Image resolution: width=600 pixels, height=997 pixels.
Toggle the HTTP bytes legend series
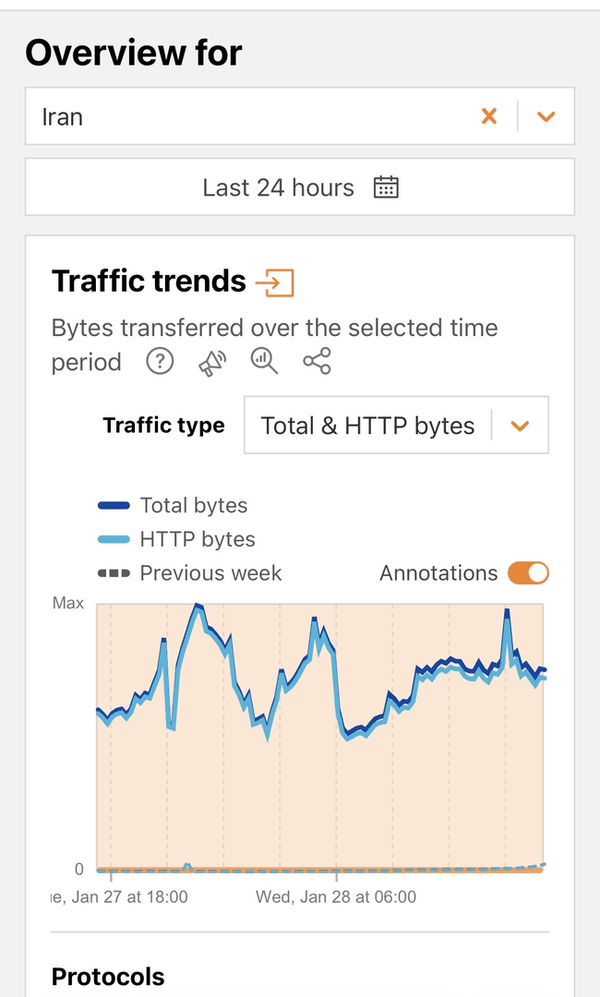(197, 539)
